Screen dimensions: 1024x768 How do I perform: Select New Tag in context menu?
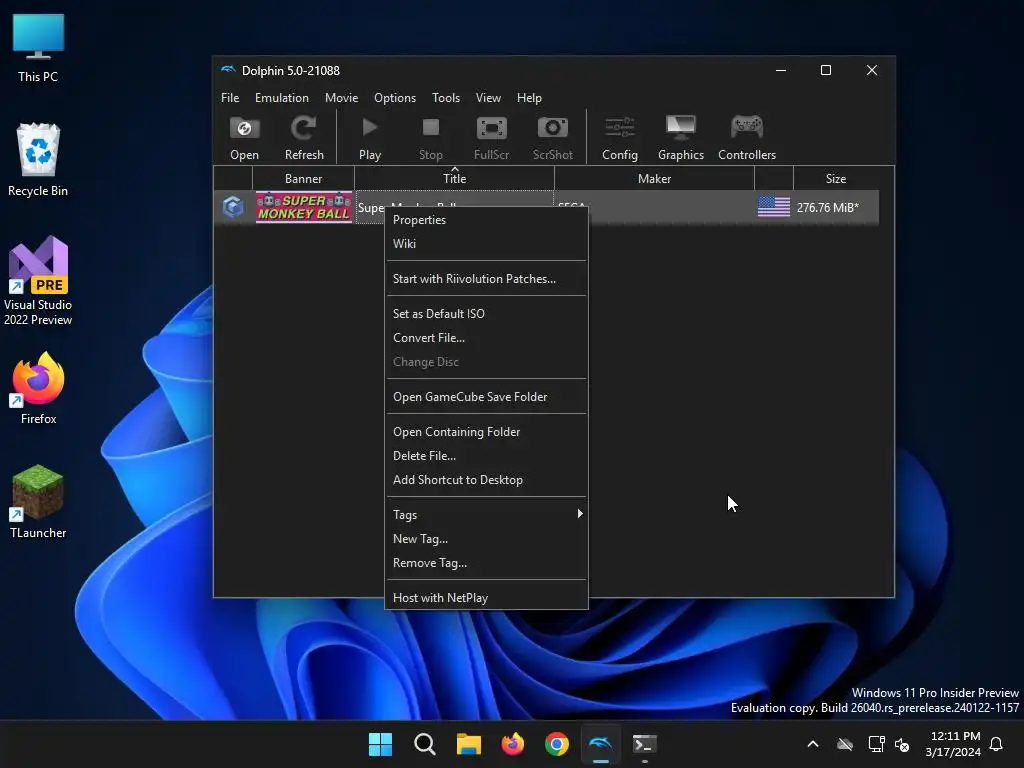tap(487, 539)
